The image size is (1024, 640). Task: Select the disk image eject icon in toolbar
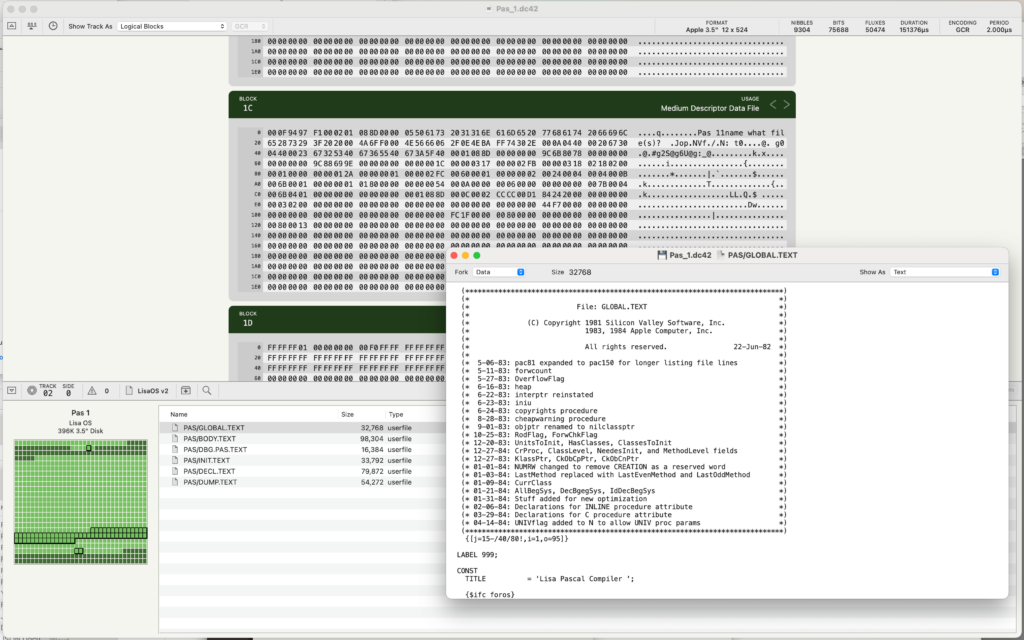click(x=12, y=26)
